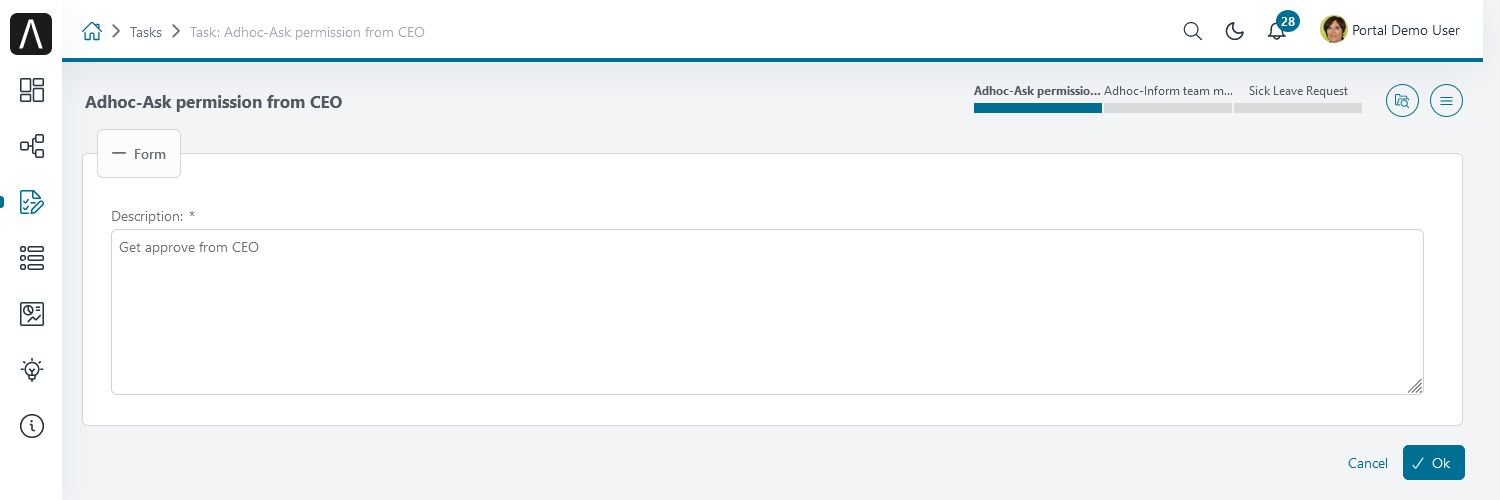This screenshot has width=1500, height=500.
Task: Open the Dashboard icon in sidebar
Action: [x=32, y=90]
